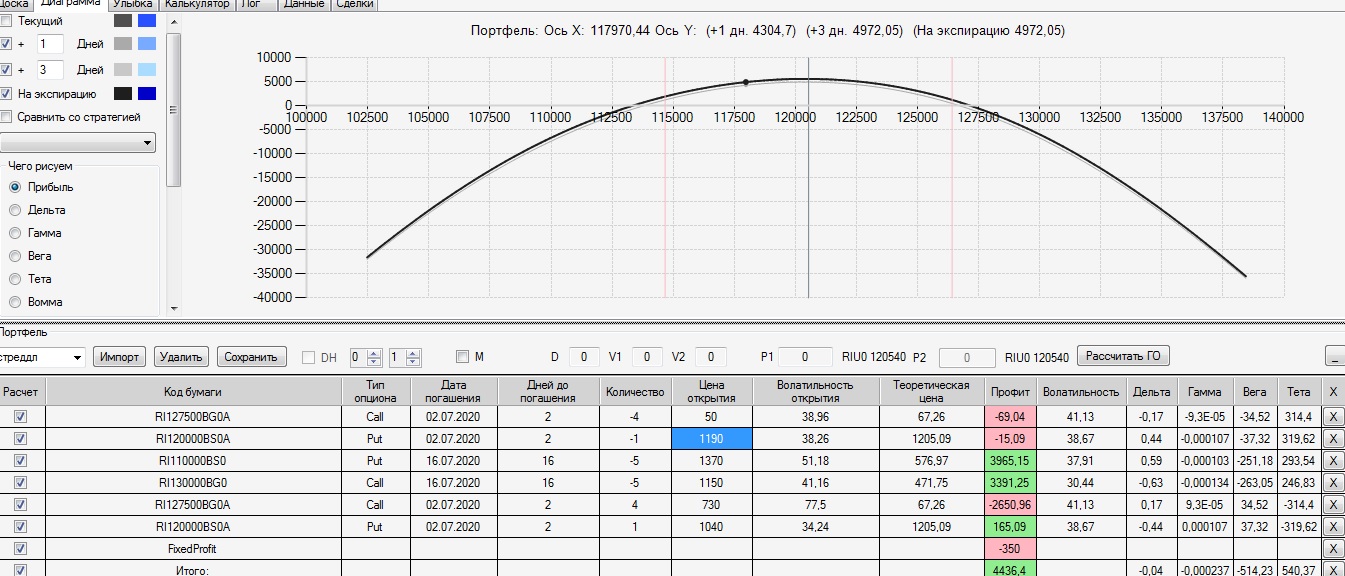The height and width of the screenshot is (576, 1345).
Task: Delete row with profit -69,04 using X
Action: [x=1333, y=417]
